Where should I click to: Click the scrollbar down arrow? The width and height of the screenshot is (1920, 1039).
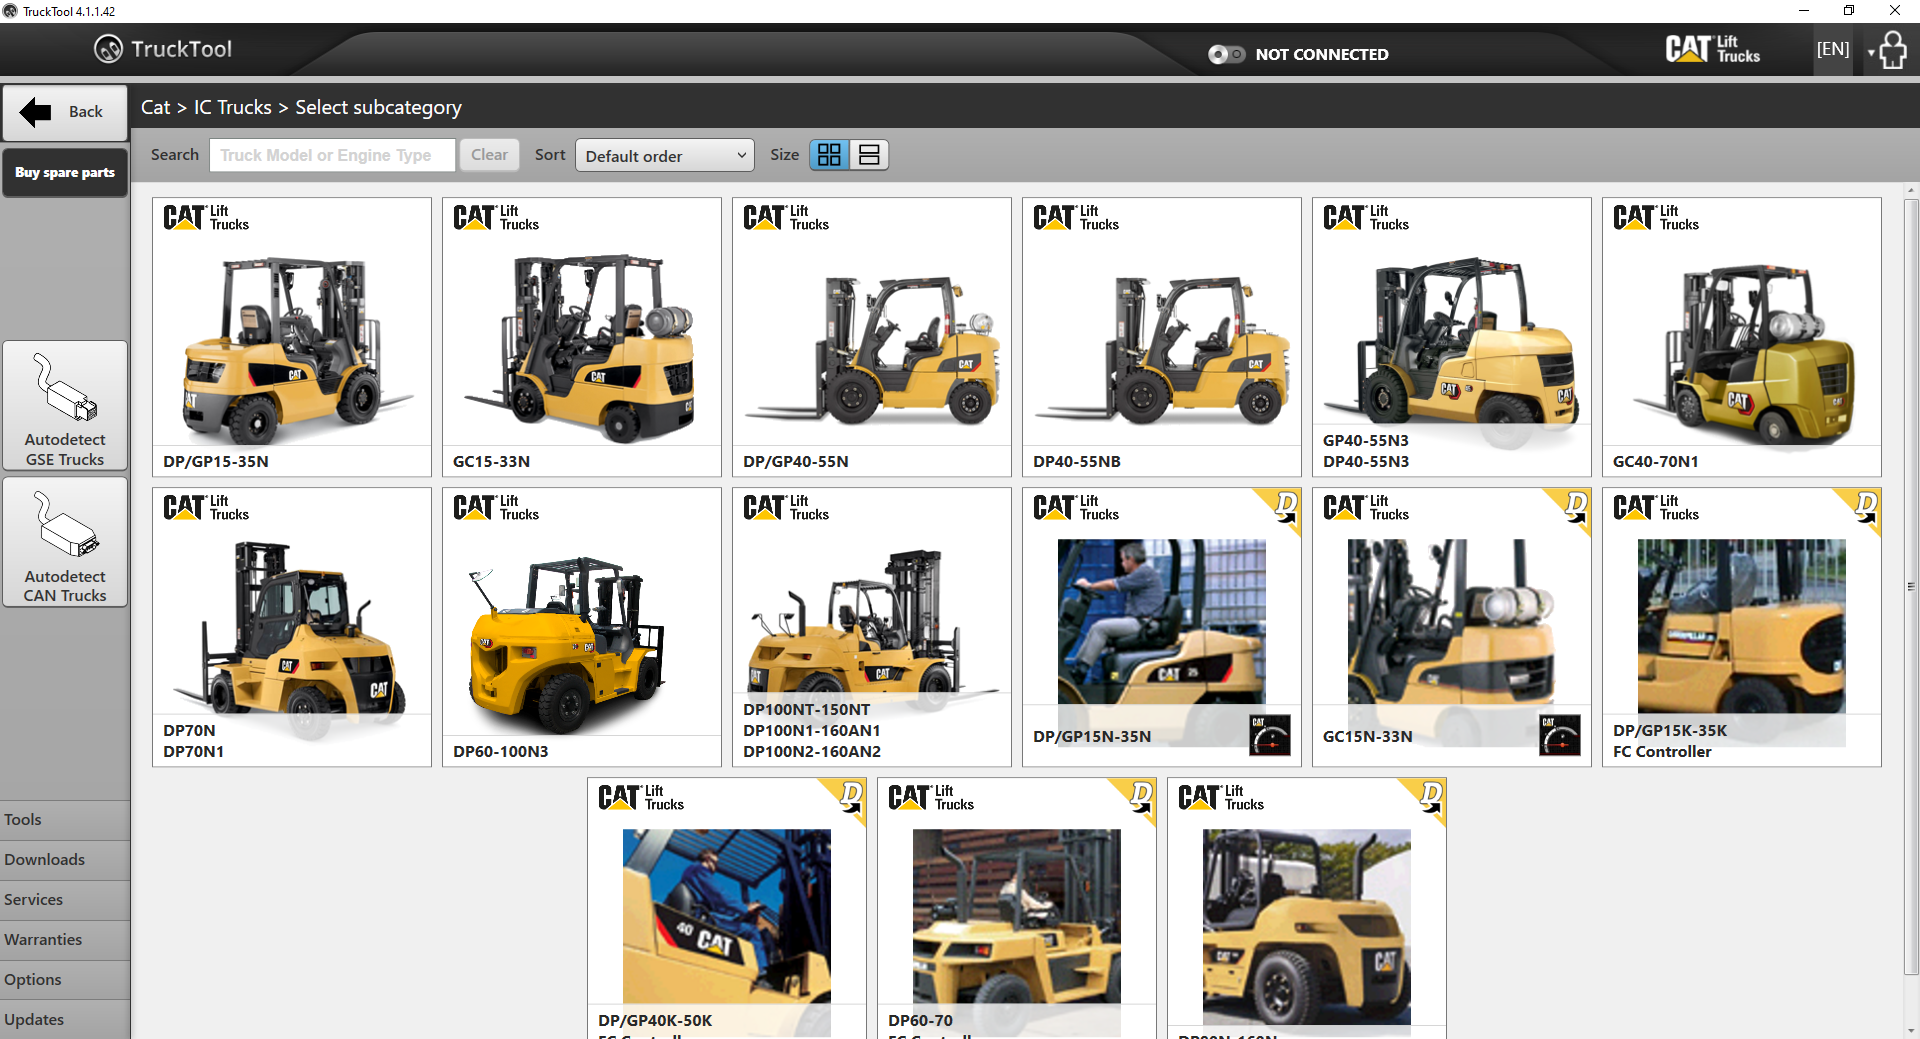tap(1911, 1030)
